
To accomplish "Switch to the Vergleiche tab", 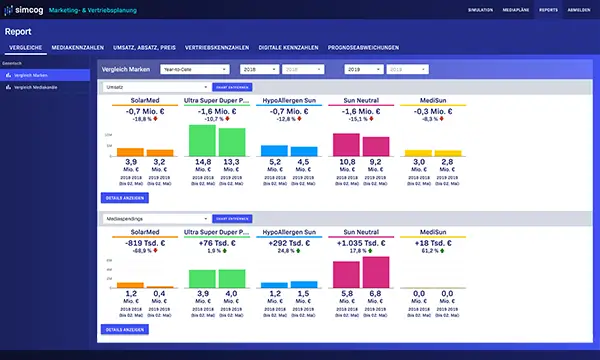I will point(26,47).
